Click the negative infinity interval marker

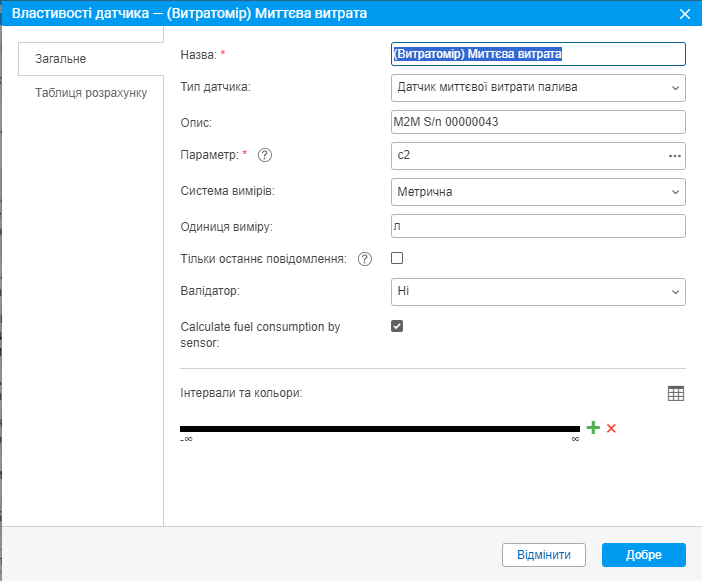(x=186, y=439)
